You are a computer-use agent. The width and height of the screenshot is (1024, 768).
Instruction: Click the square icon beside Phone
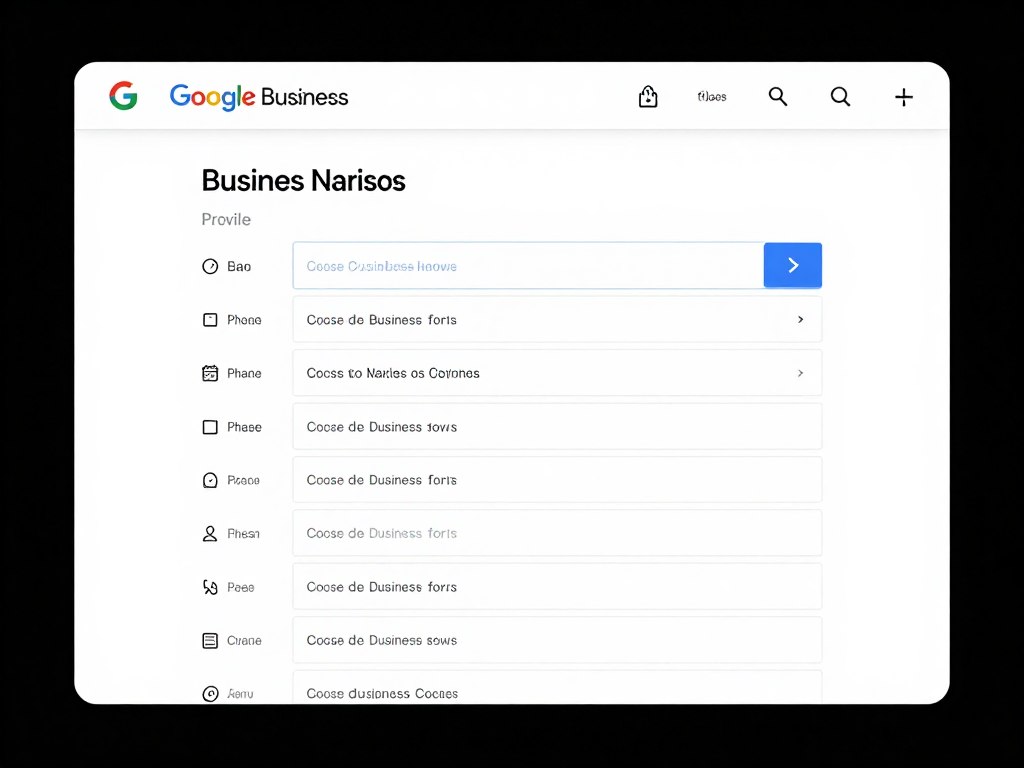[x=210, y=320]
